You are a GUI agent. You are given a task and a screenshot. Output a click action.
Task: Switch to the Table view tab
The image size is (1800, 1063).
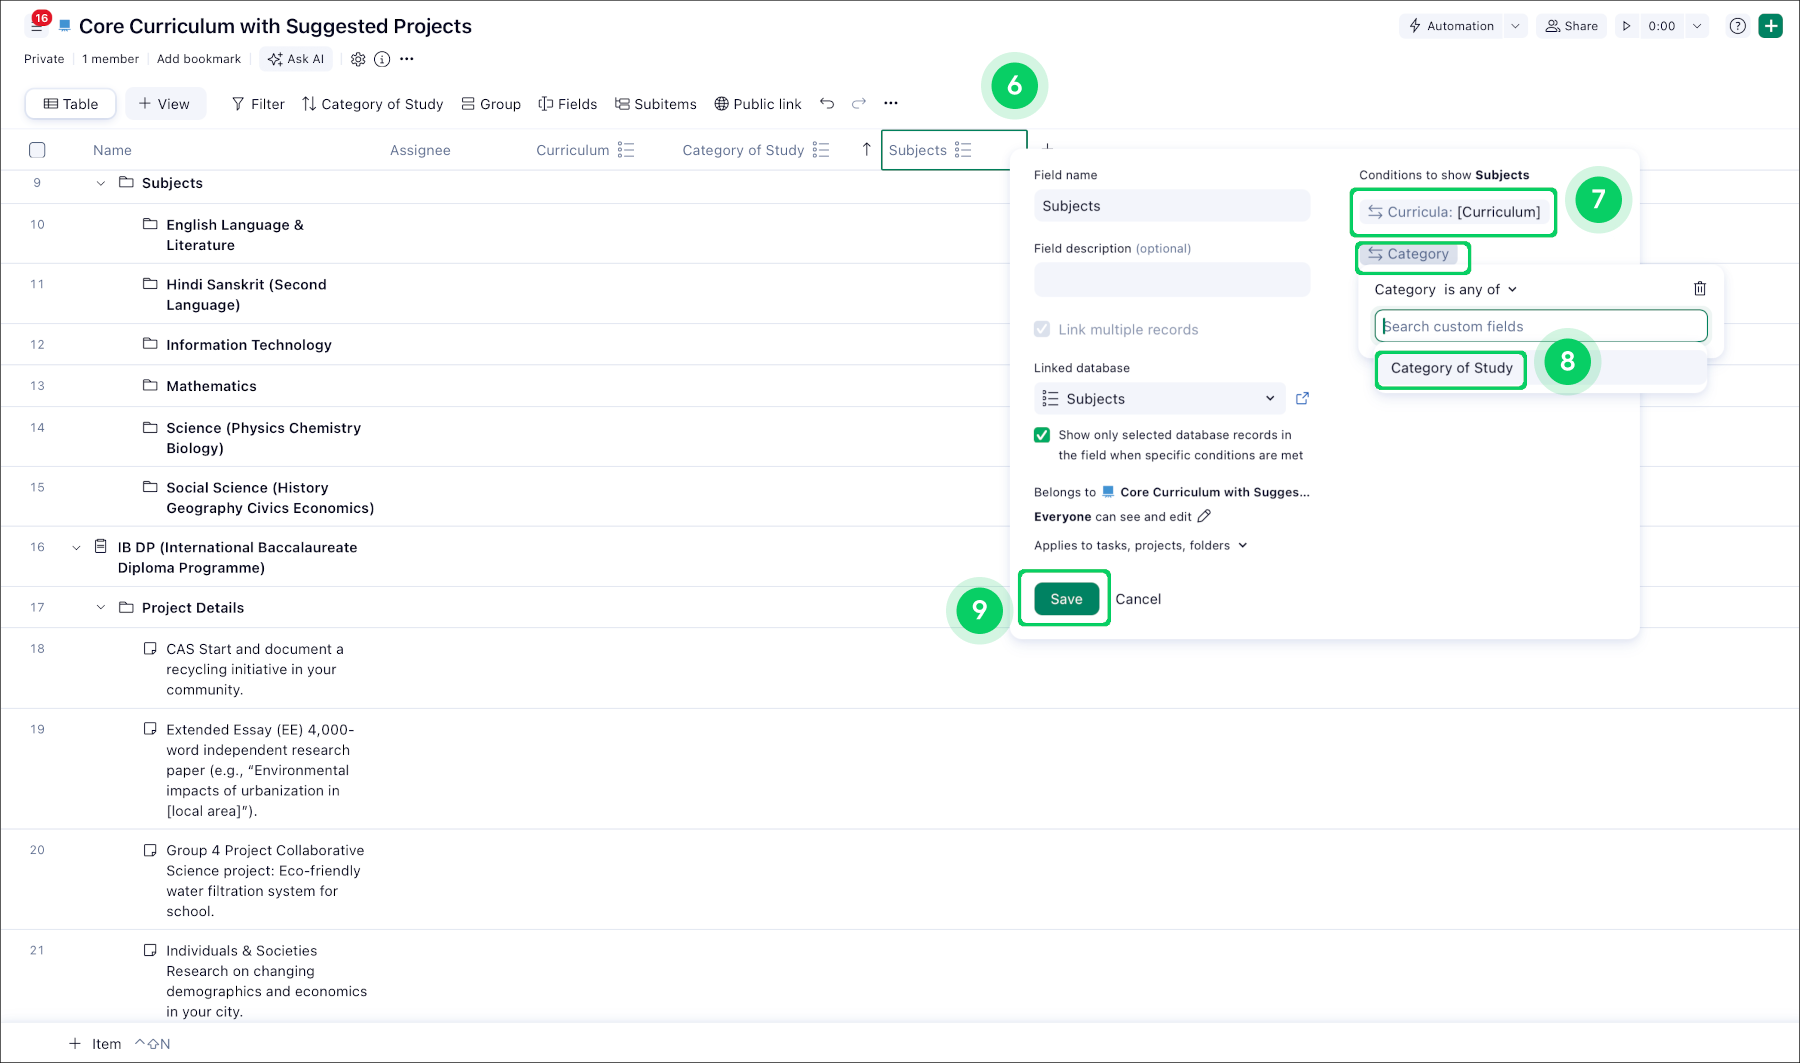coord(70,103)
